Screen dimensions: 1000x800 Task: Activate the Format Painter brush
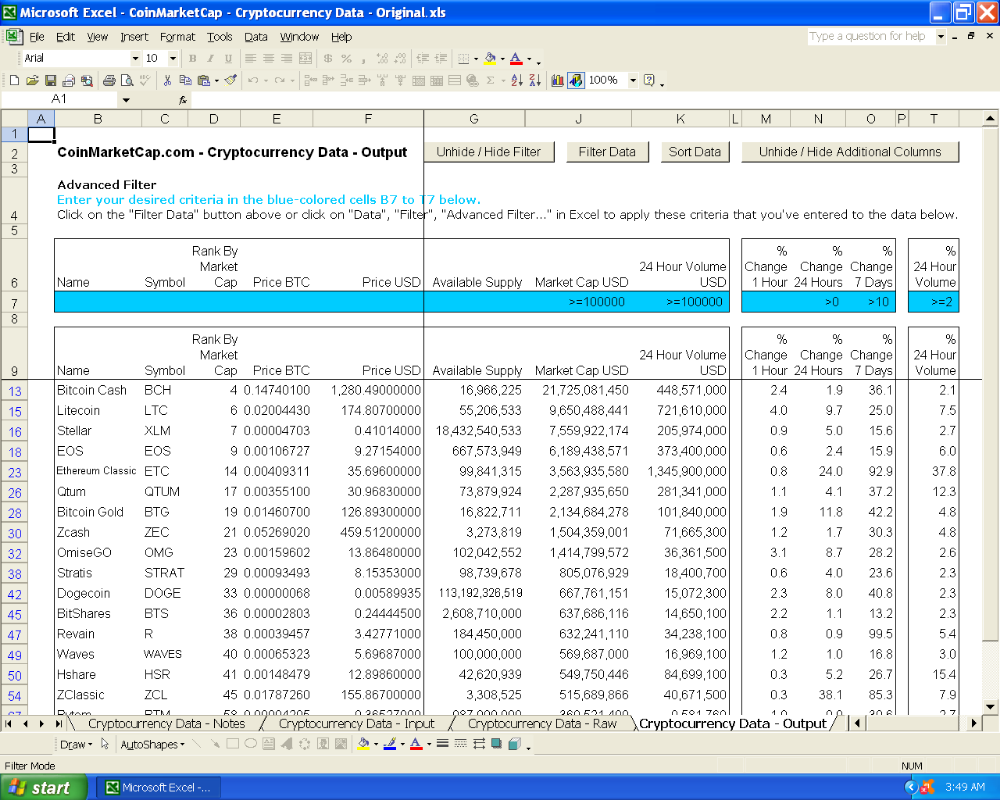click(231, 80)
